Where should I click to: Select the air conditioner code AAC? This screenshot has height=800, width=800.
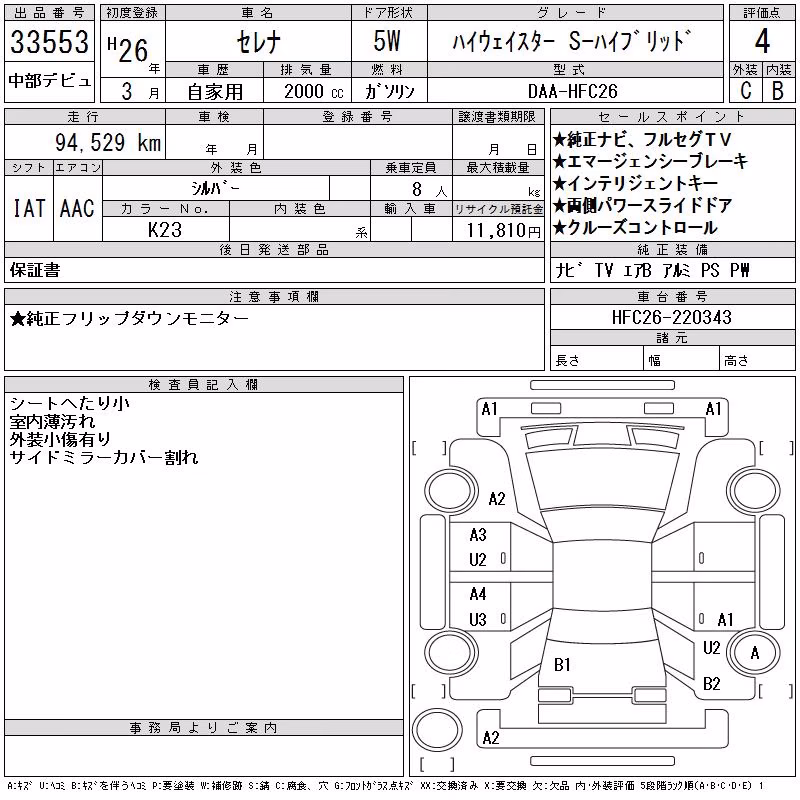click(77, 208)
